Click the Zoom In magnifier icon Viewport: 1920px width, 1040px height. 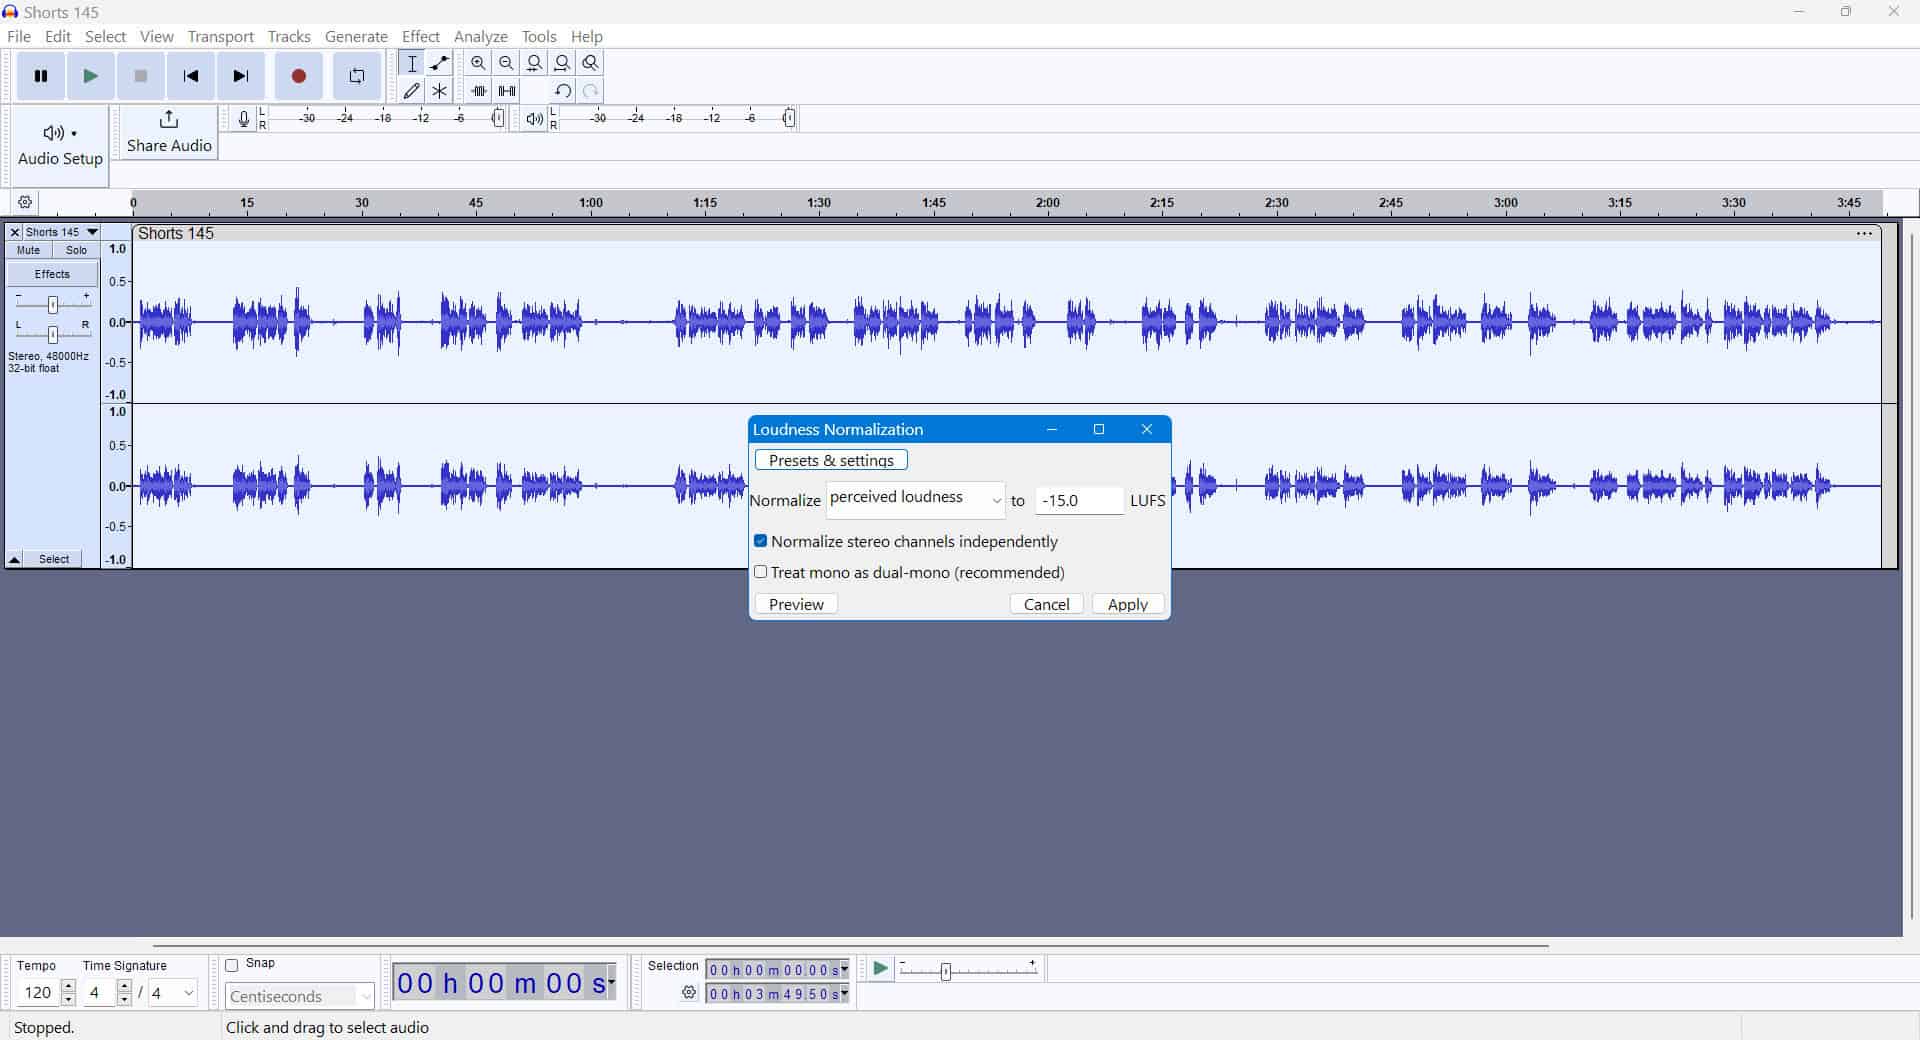(x=478, y=62)
